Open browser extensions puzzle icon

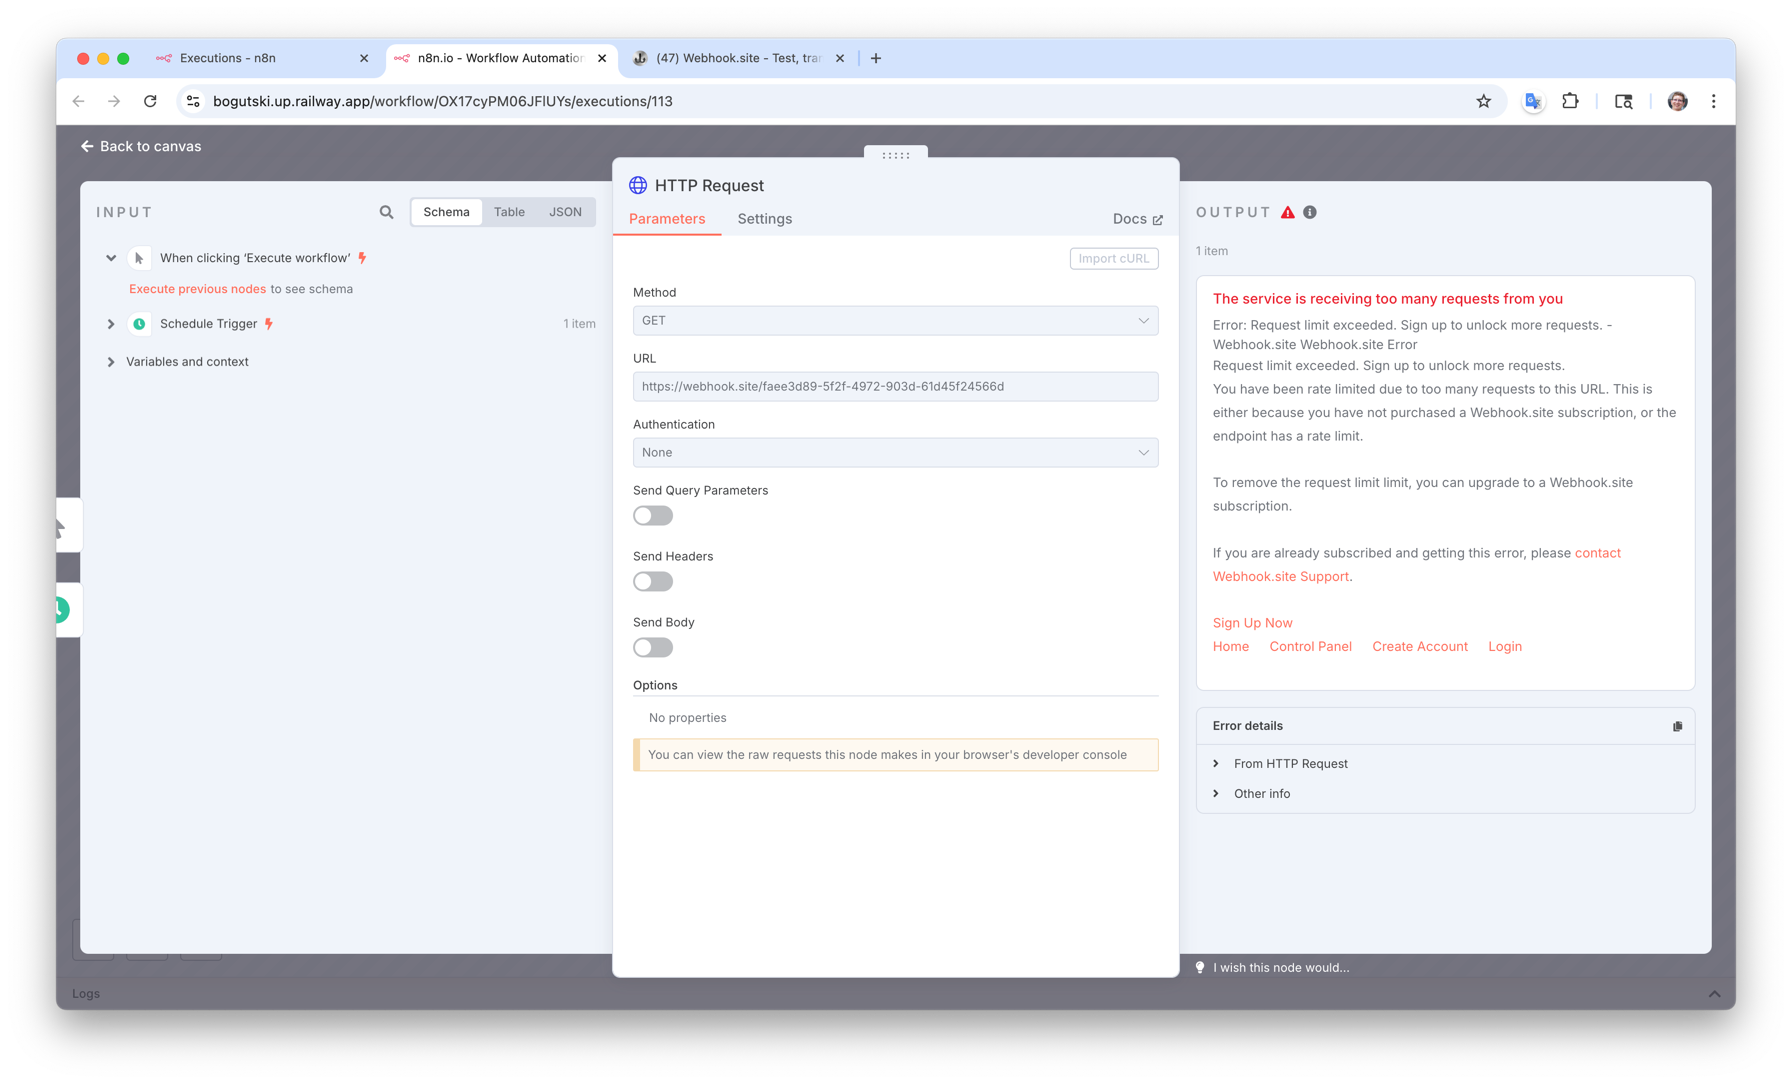tap(1570, 101)
